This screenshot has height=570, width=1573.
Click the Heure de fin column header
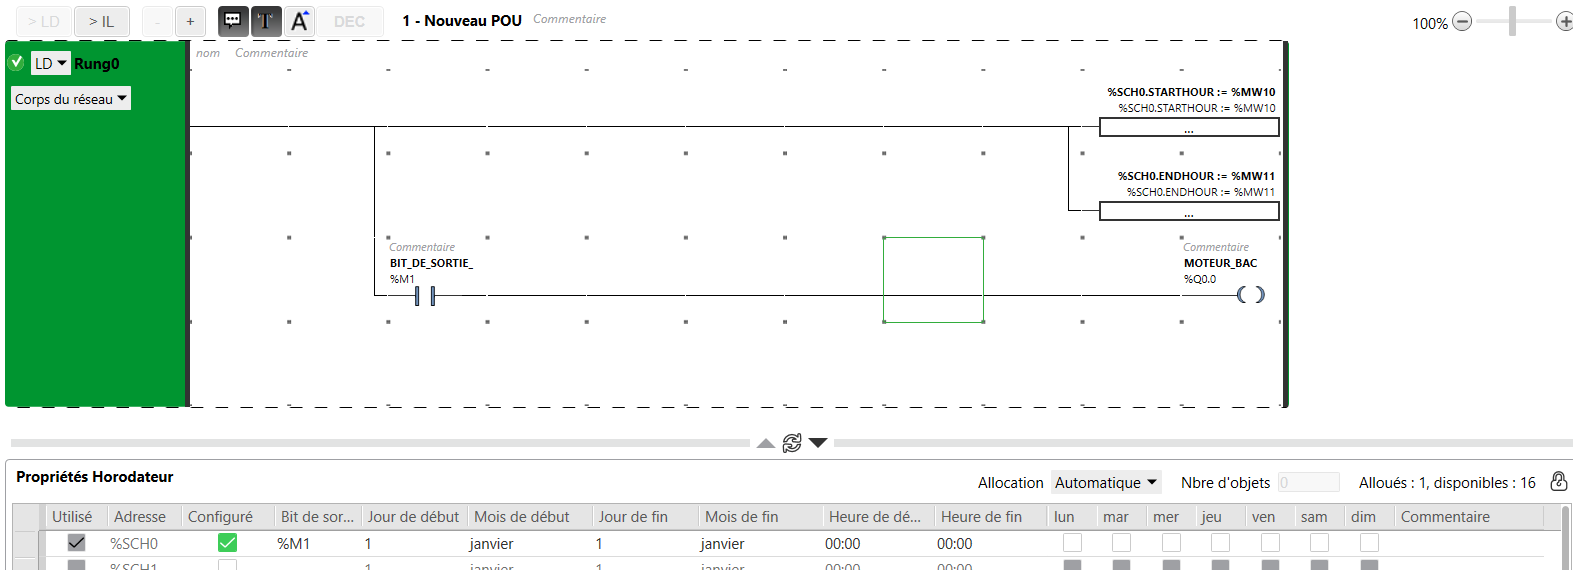(981, 517)
